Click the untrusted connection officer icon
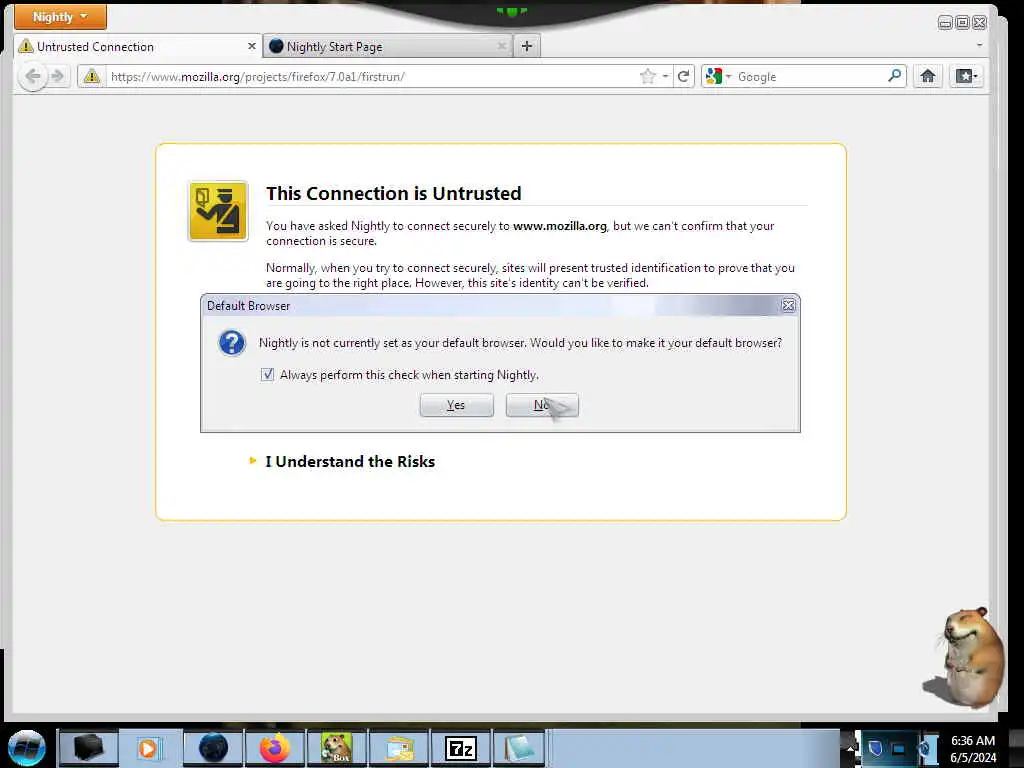Screen dimensions: 1024x768 (218, 211)
